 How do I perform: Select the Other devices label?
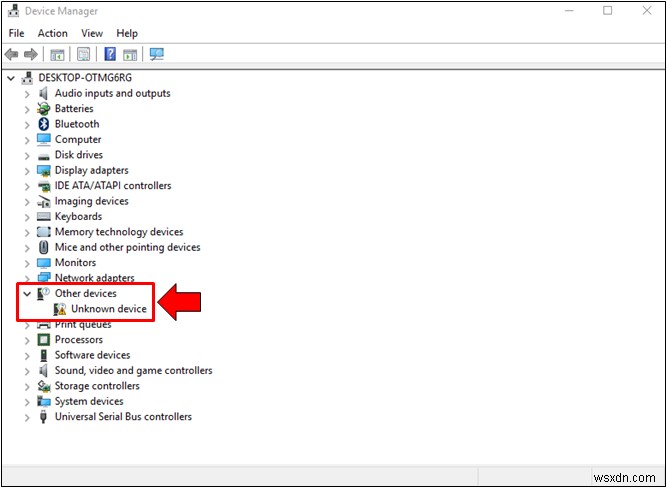click(x=86, y=293)
